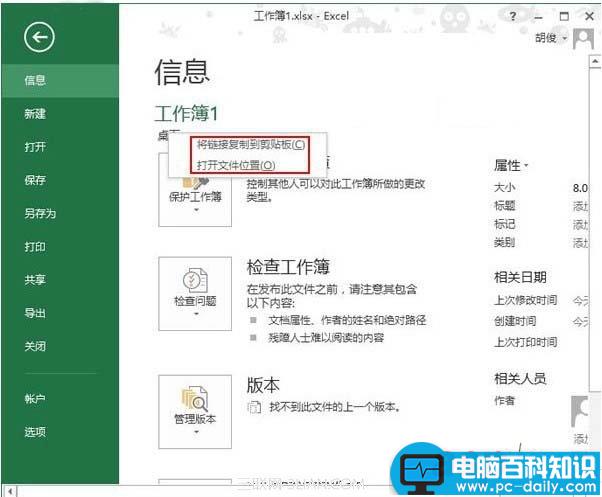Minimize the Excel window

539,17
